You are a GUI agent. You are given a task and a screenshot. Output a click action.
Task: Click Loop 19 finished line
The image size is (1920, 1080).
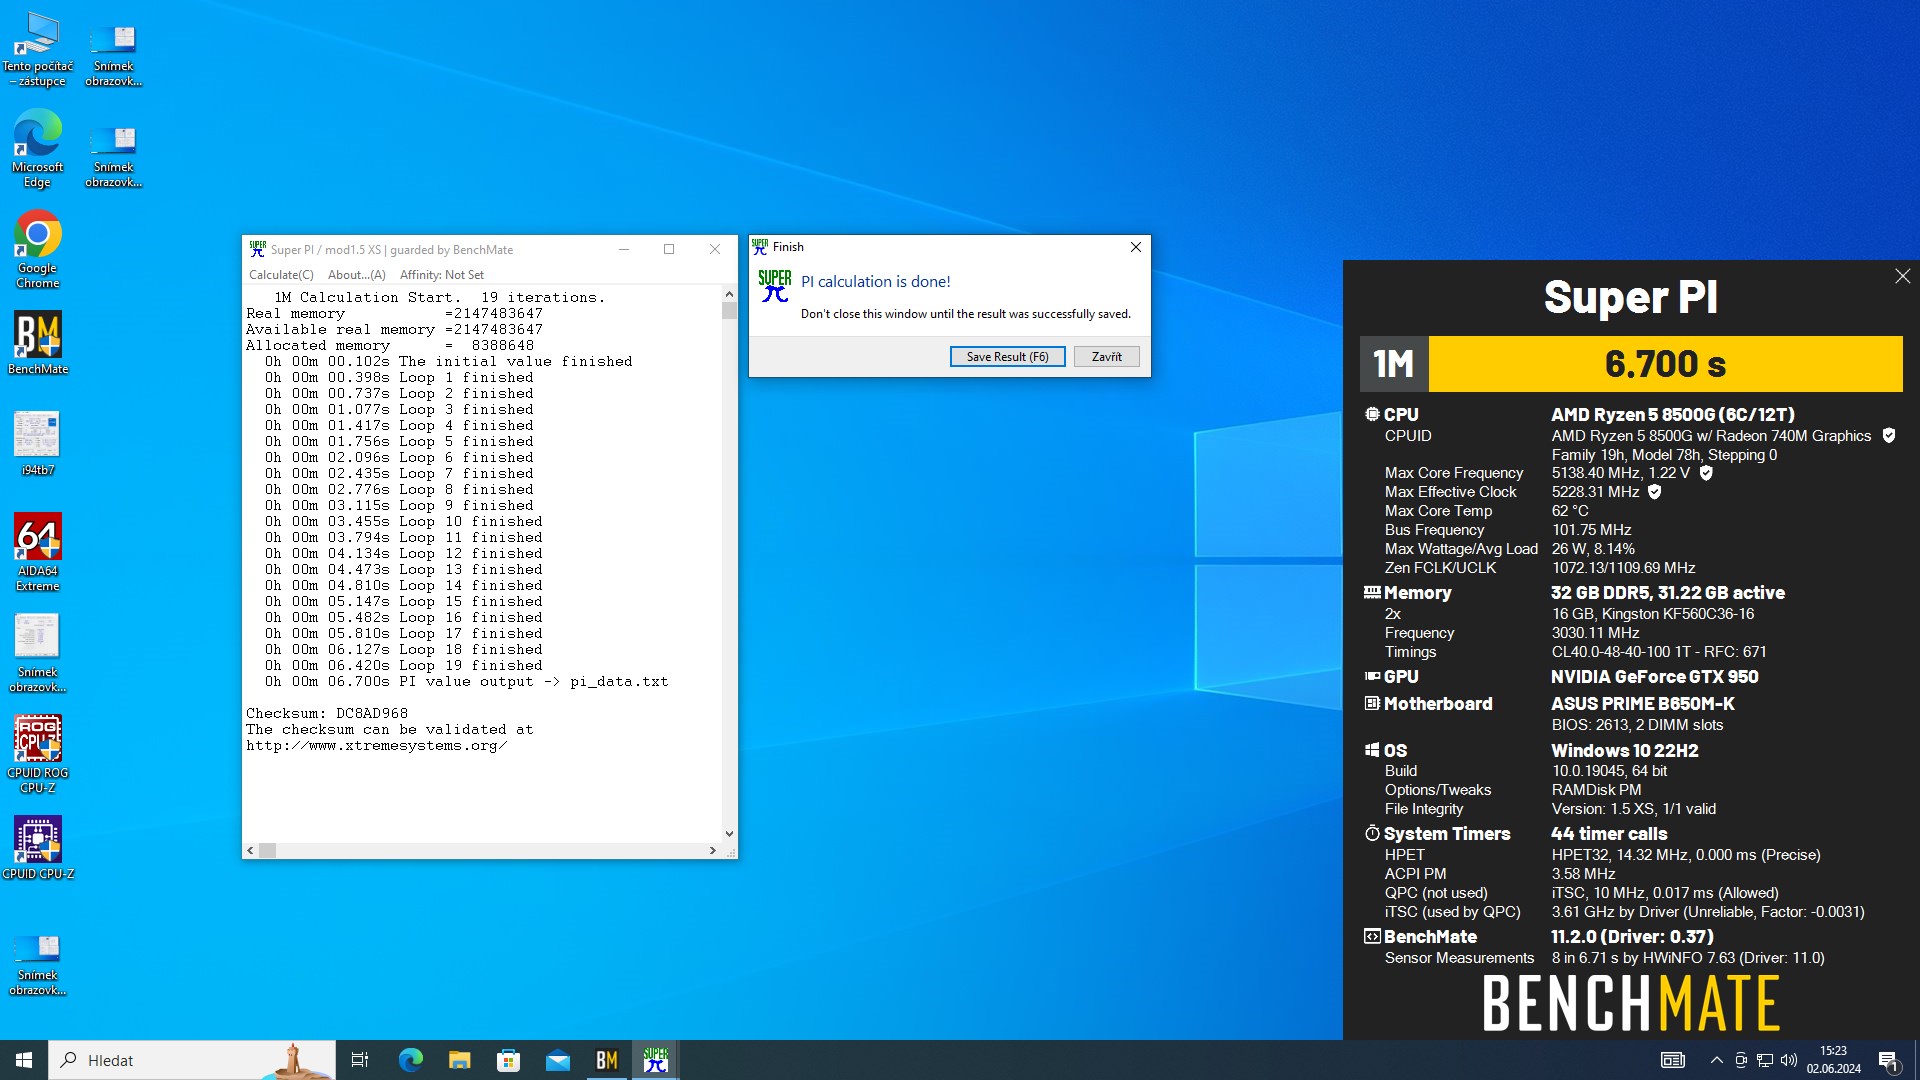[x=404, y=666]
